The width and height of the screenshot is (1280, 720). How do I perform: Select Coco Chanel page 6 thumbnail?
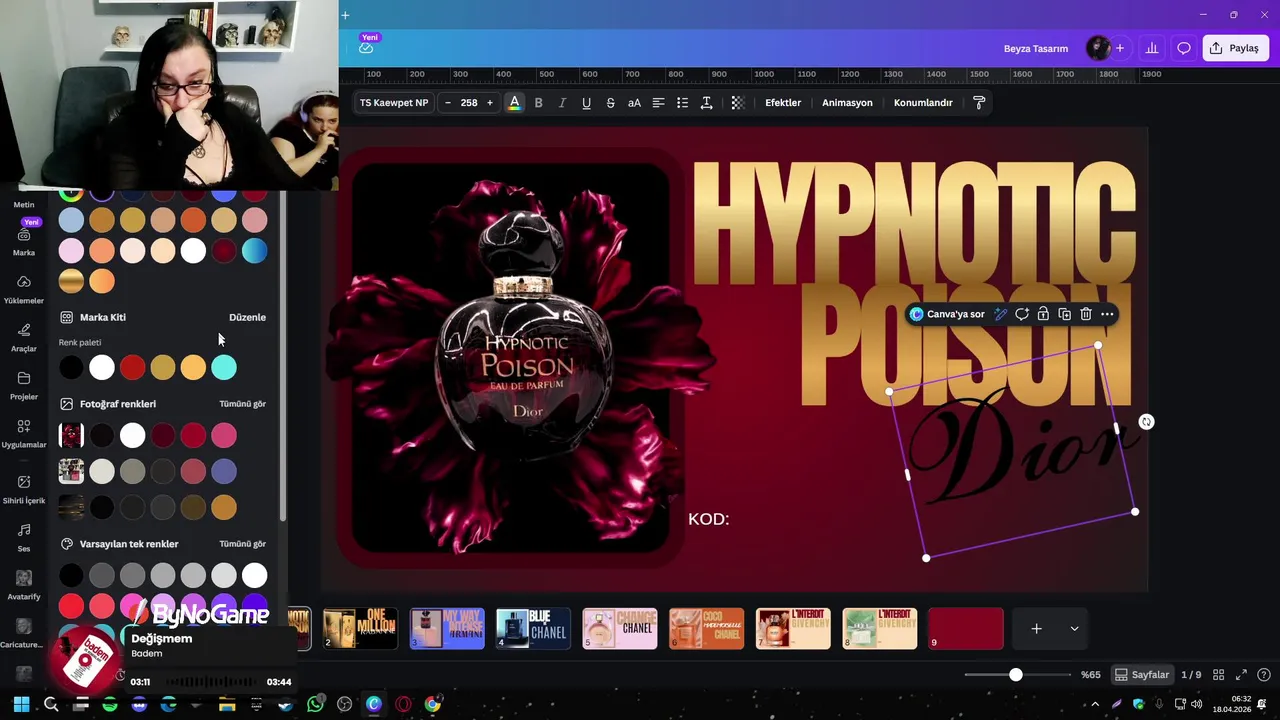(x=707, y=629)
